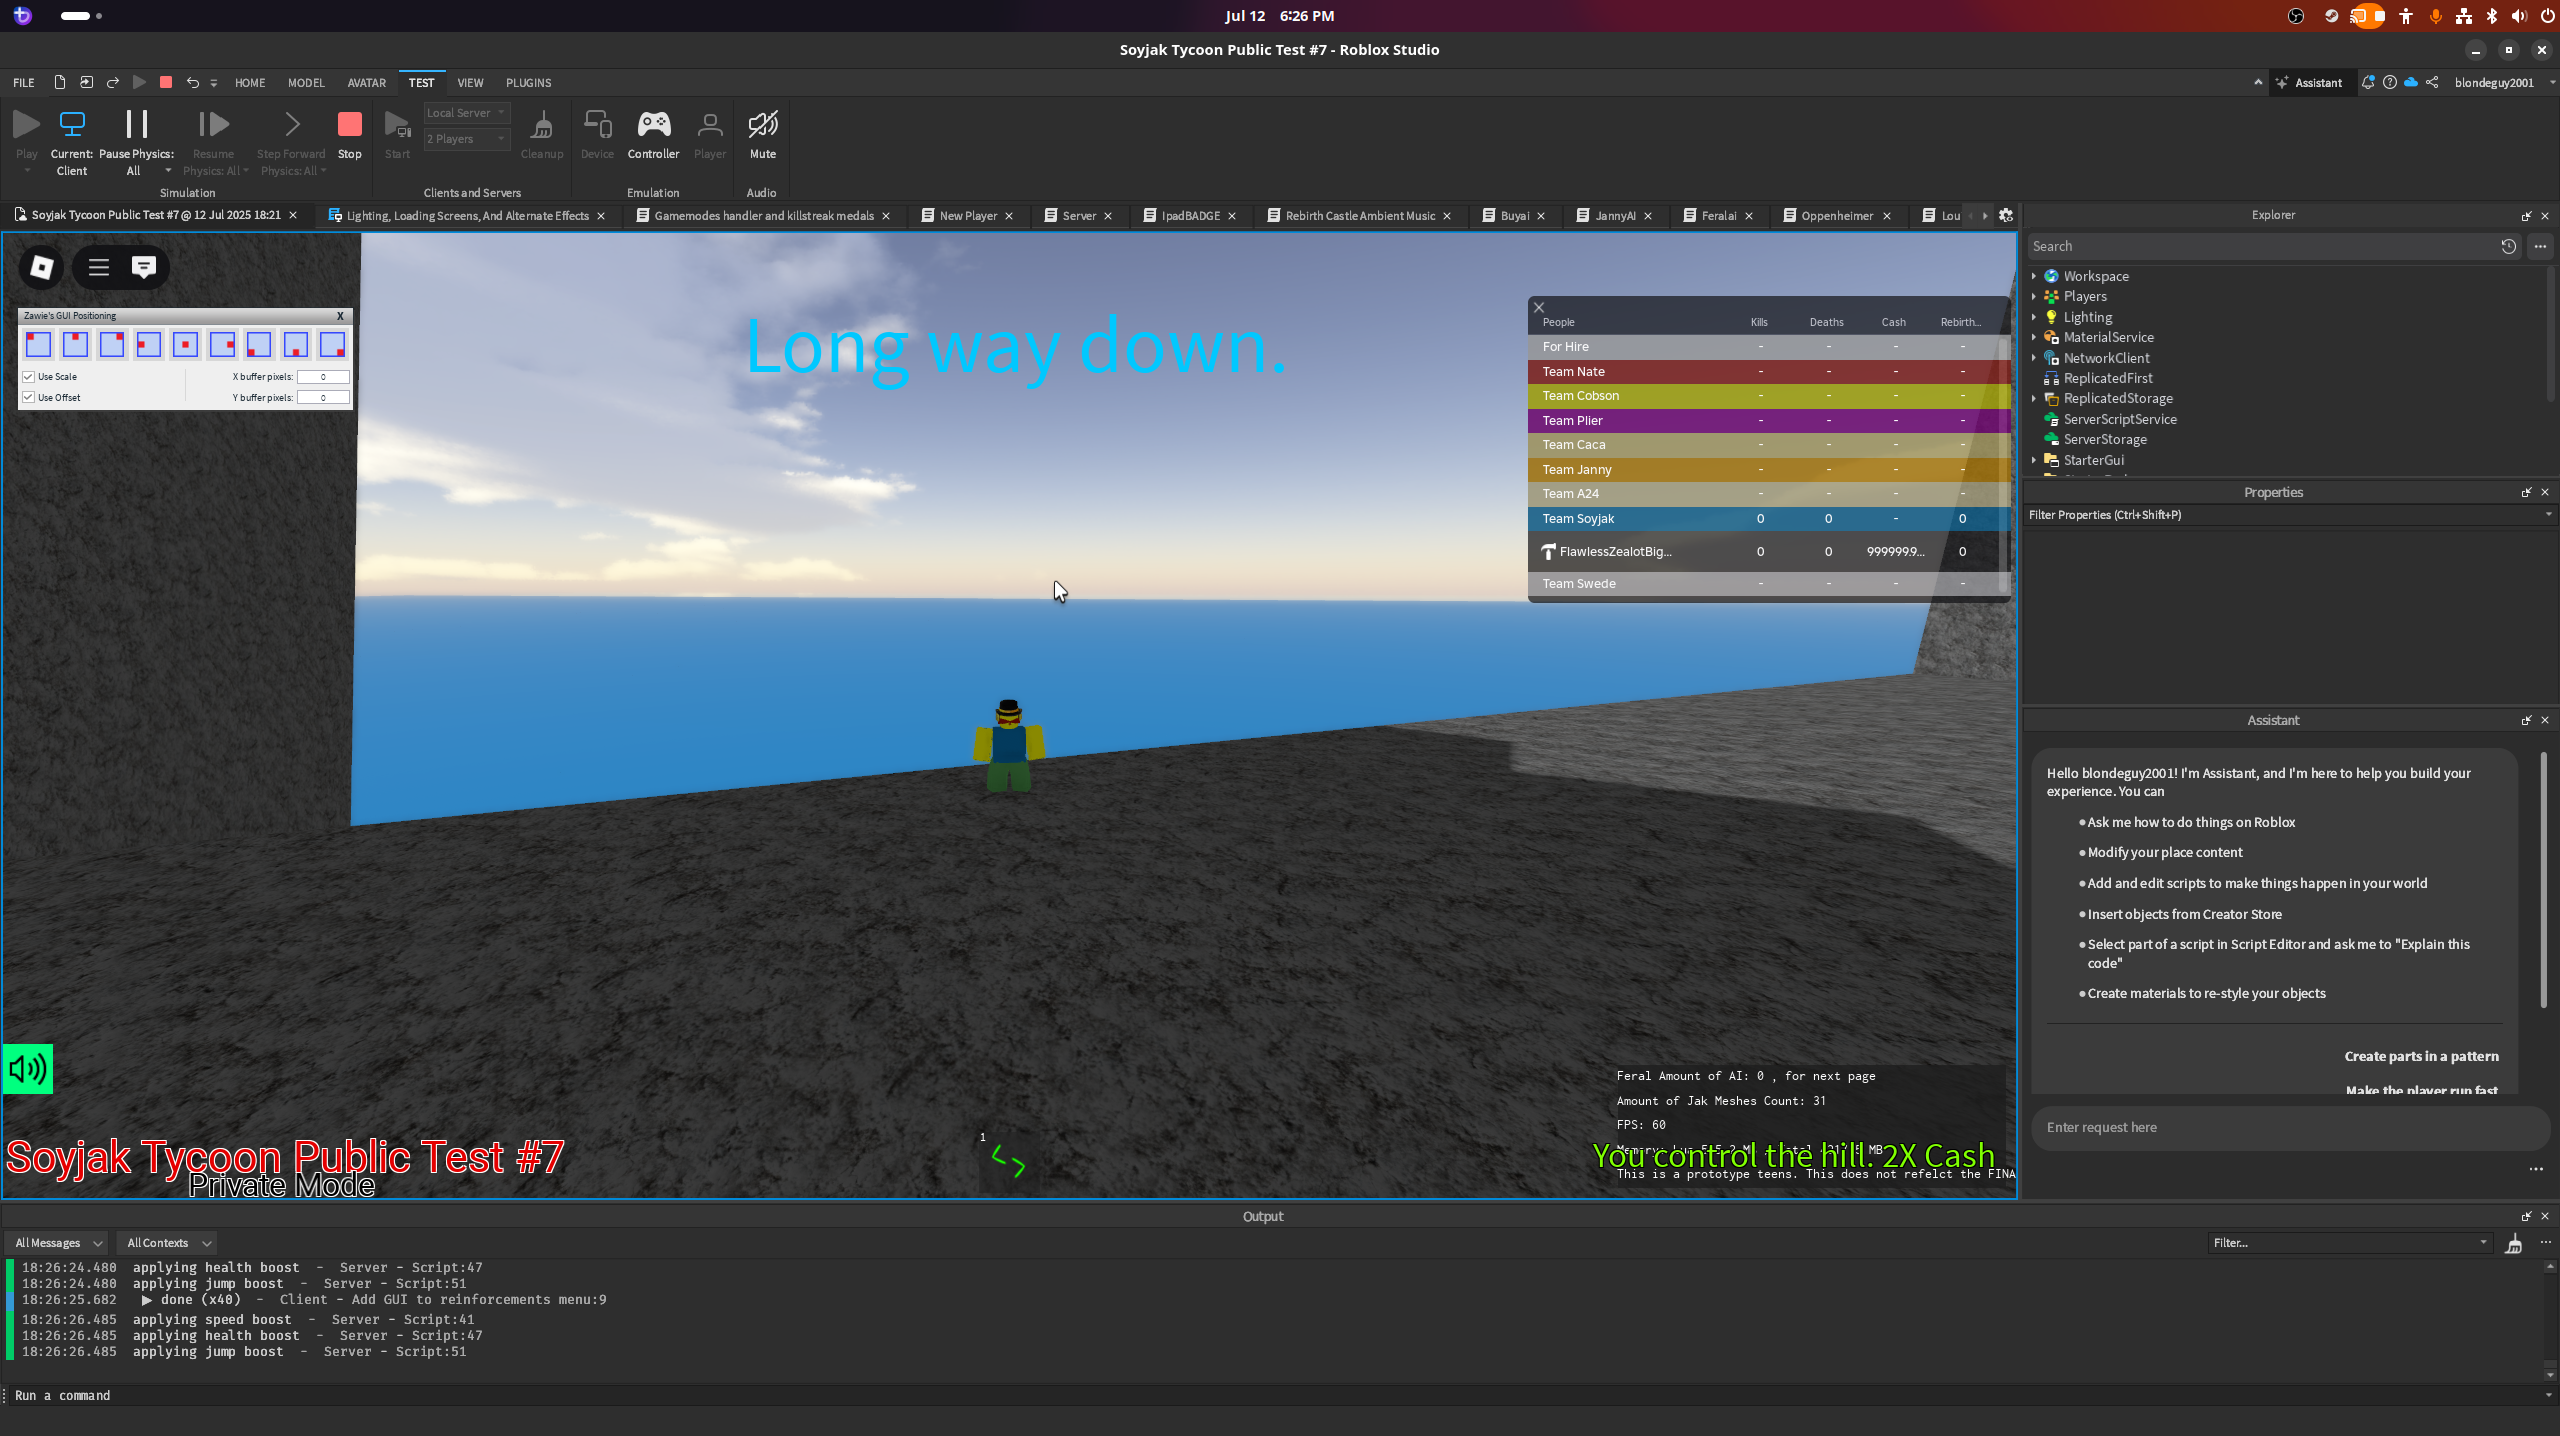Toggle the green in-game sound speaker button
Image resolution: width=2560 pixels, height=1436 pixels.
(x=28, y=1069)
